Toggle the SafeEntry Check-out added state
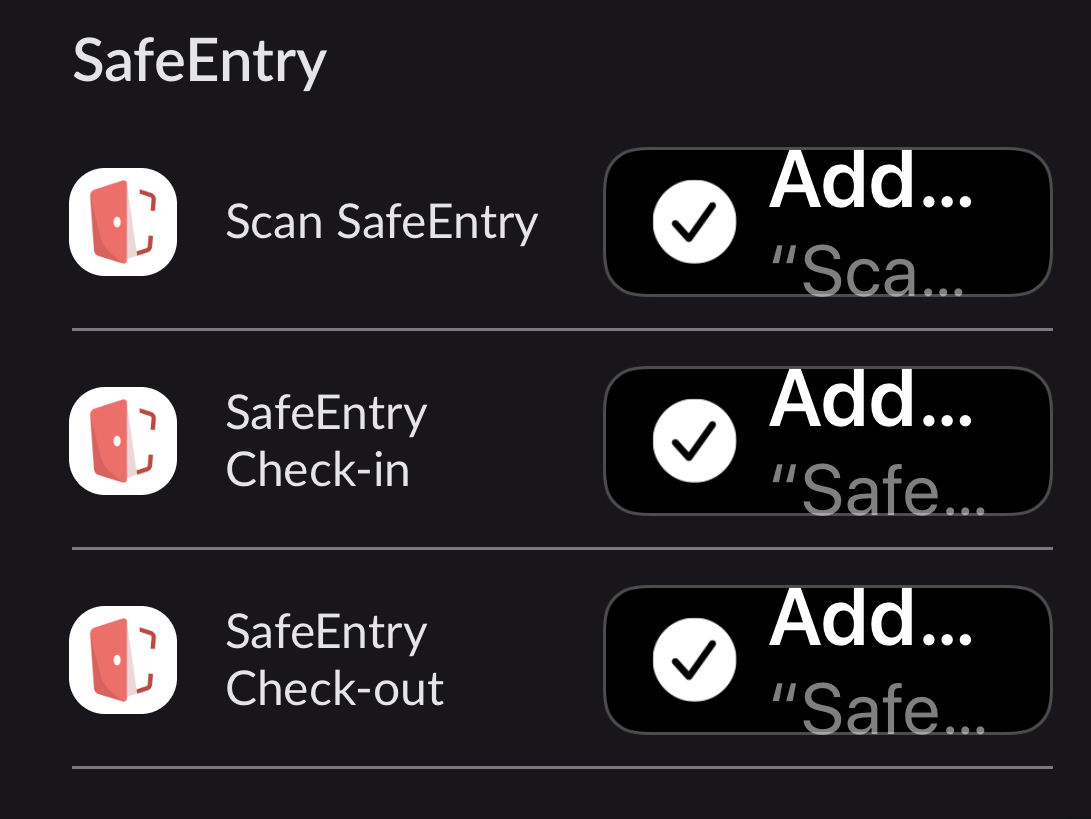Screen dimensions: 1091x819 pos(828,660)
